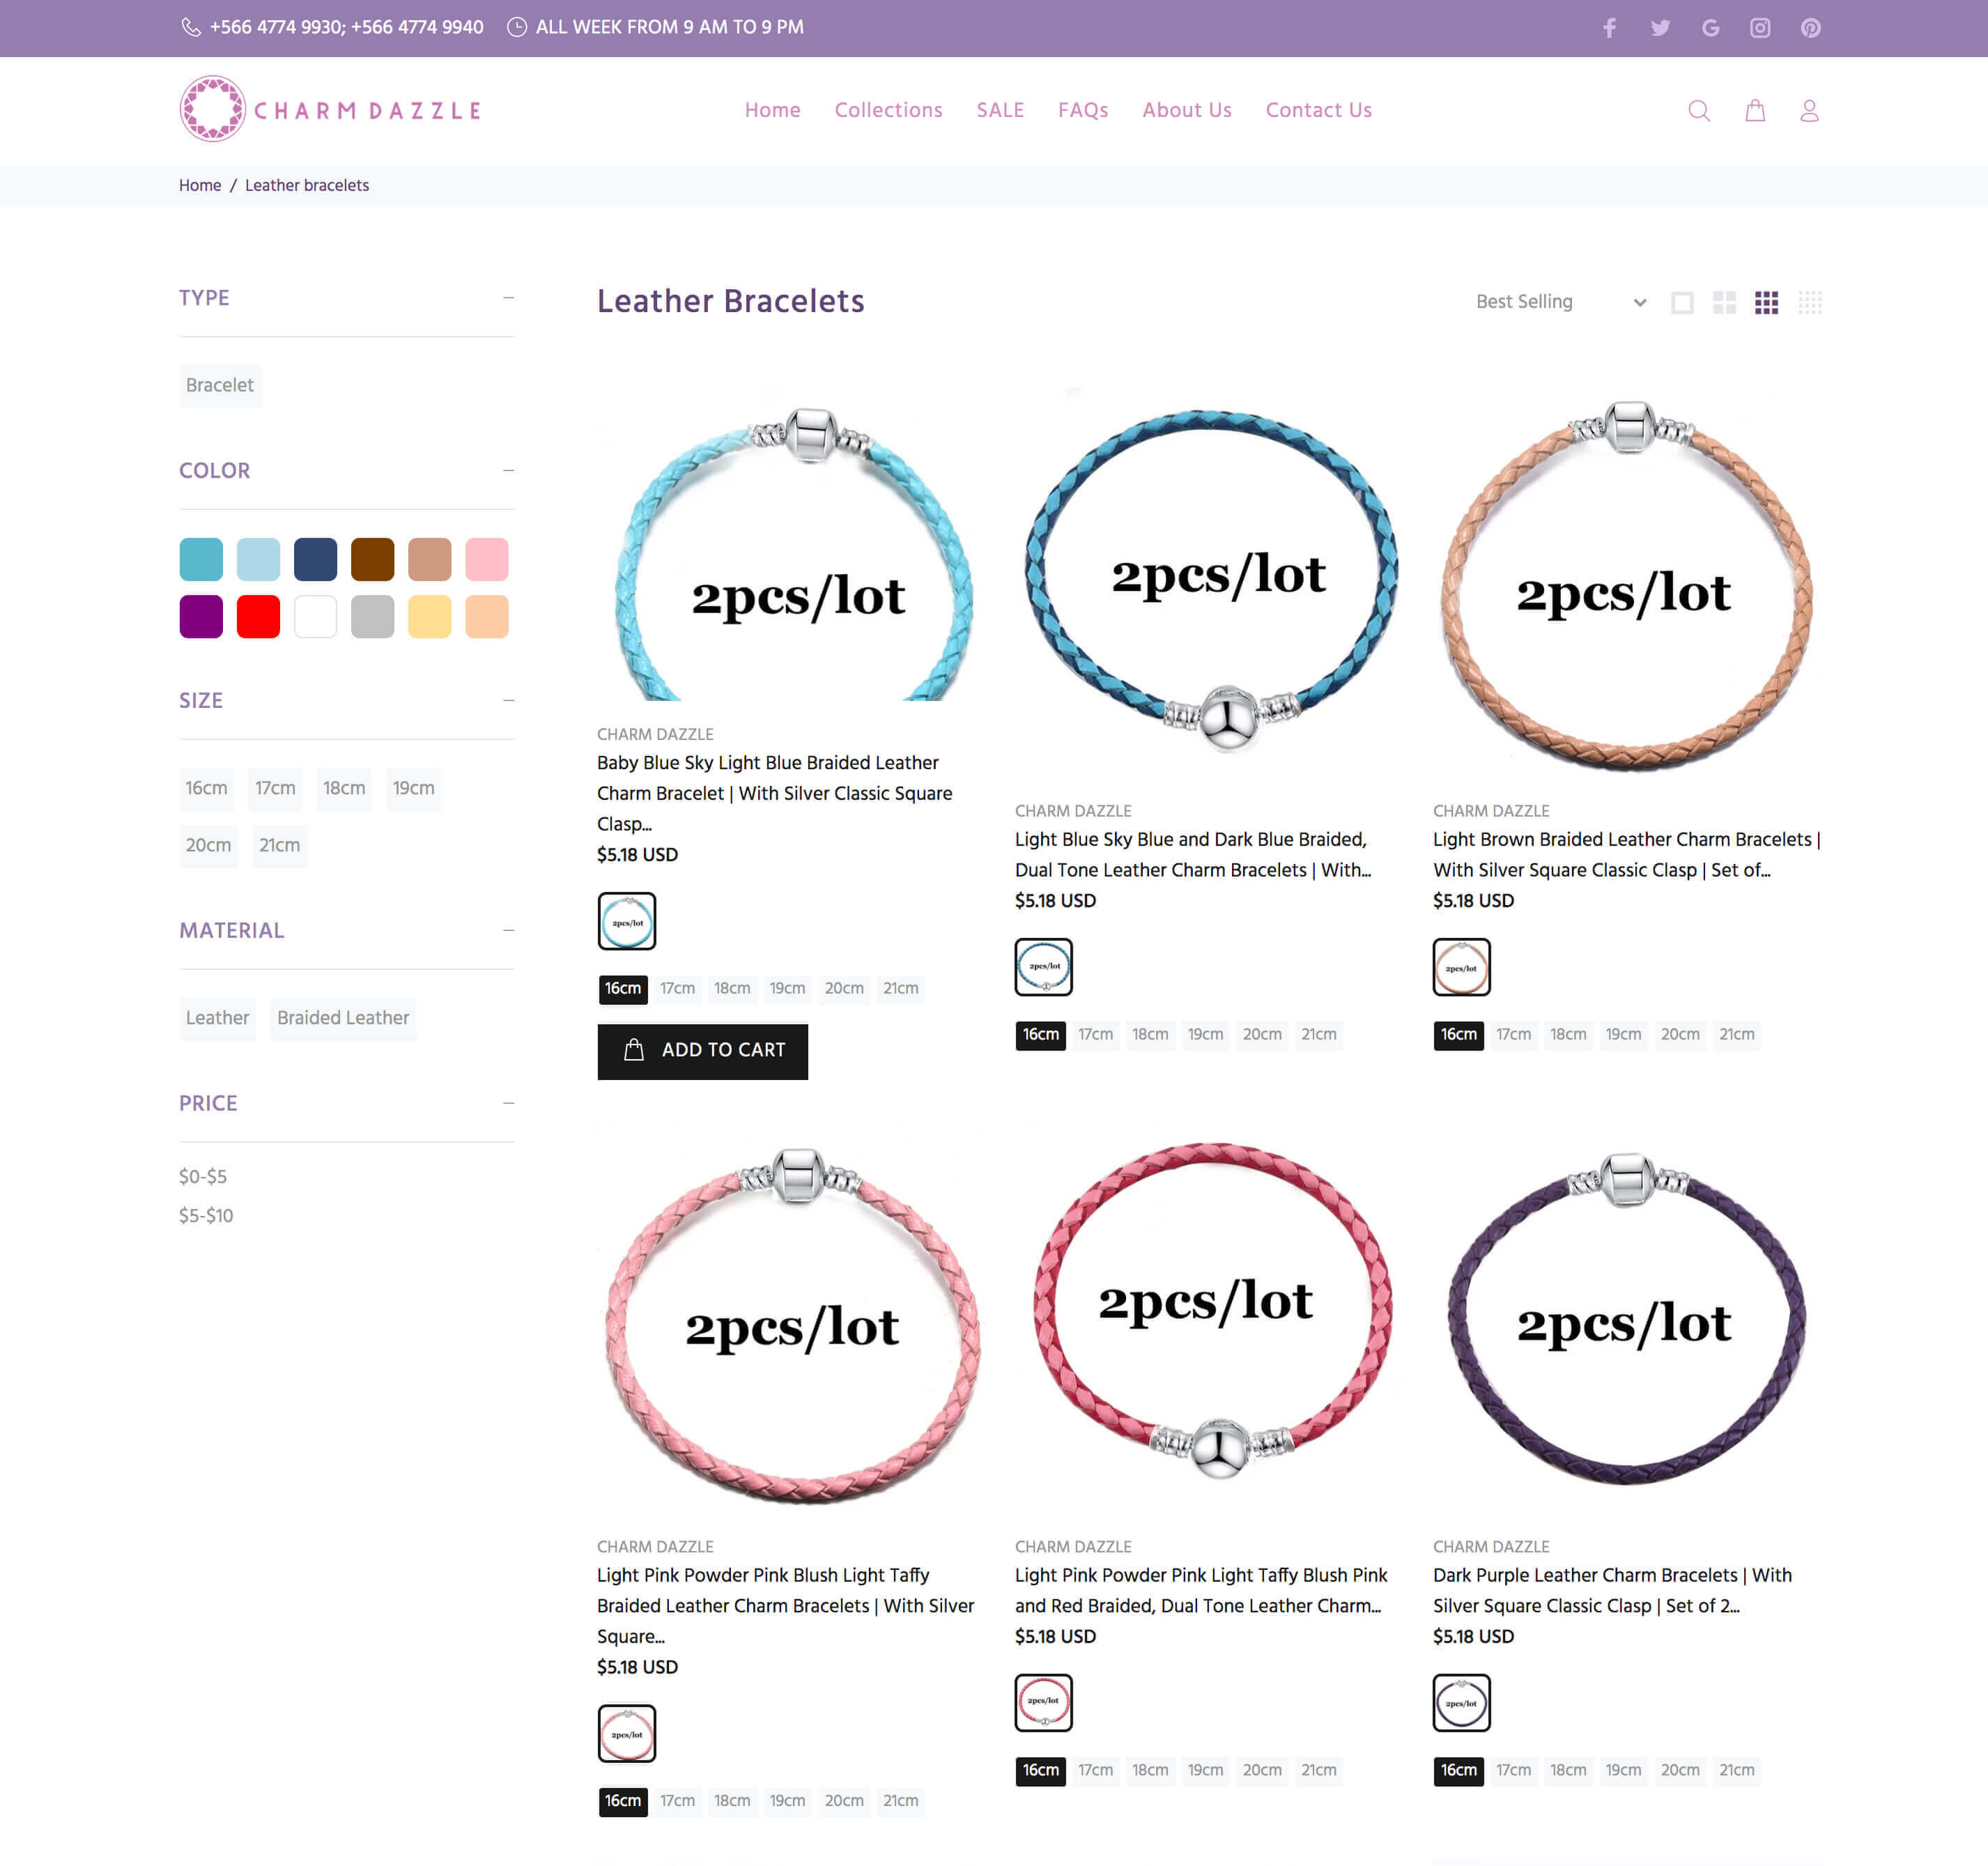Select the red color swatch filter
Screen dimensions: 1988x1866
[x=258, y=616]
